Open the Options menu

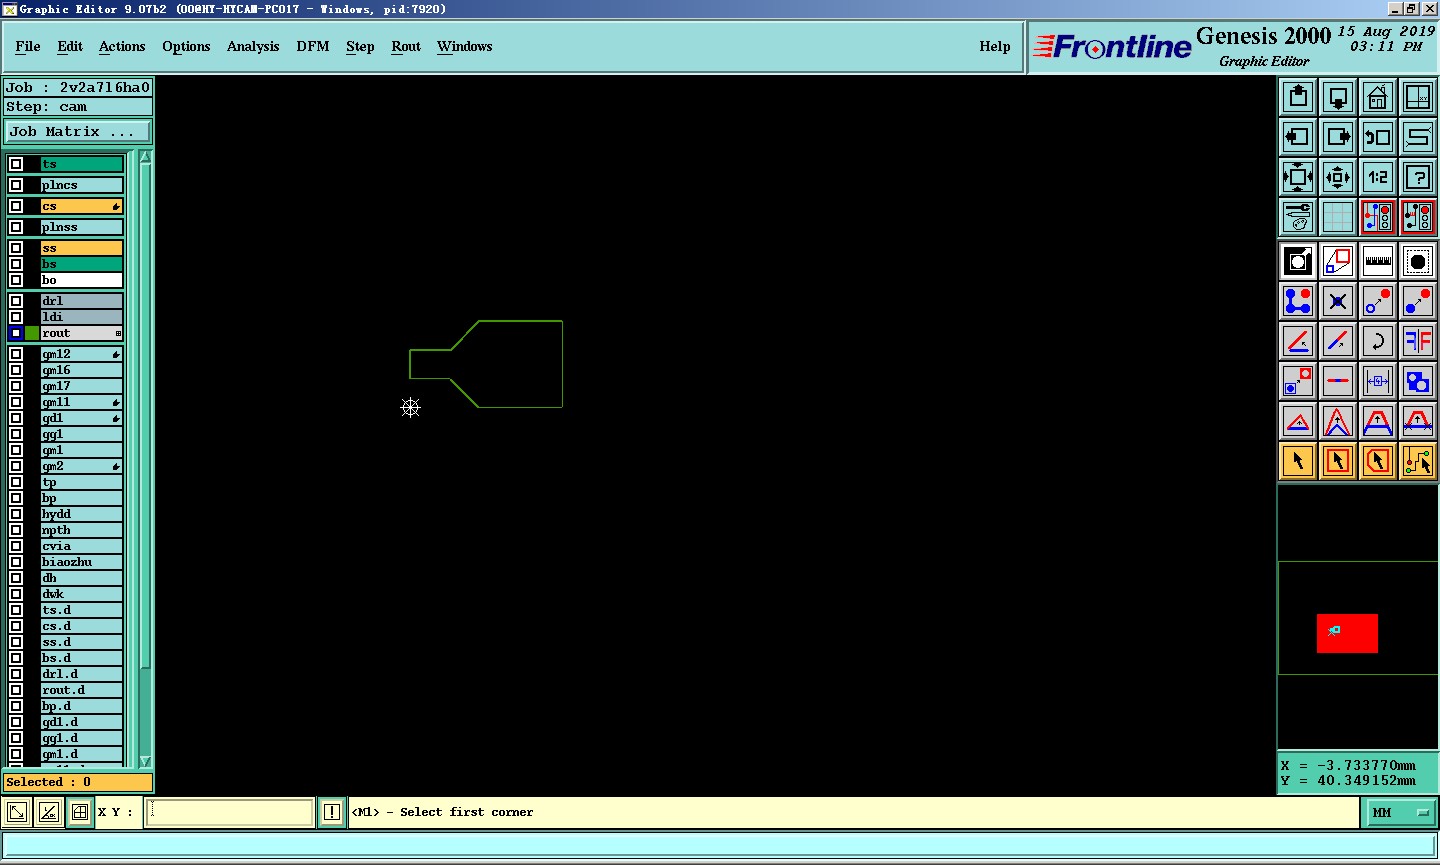(x=186, y=47)
